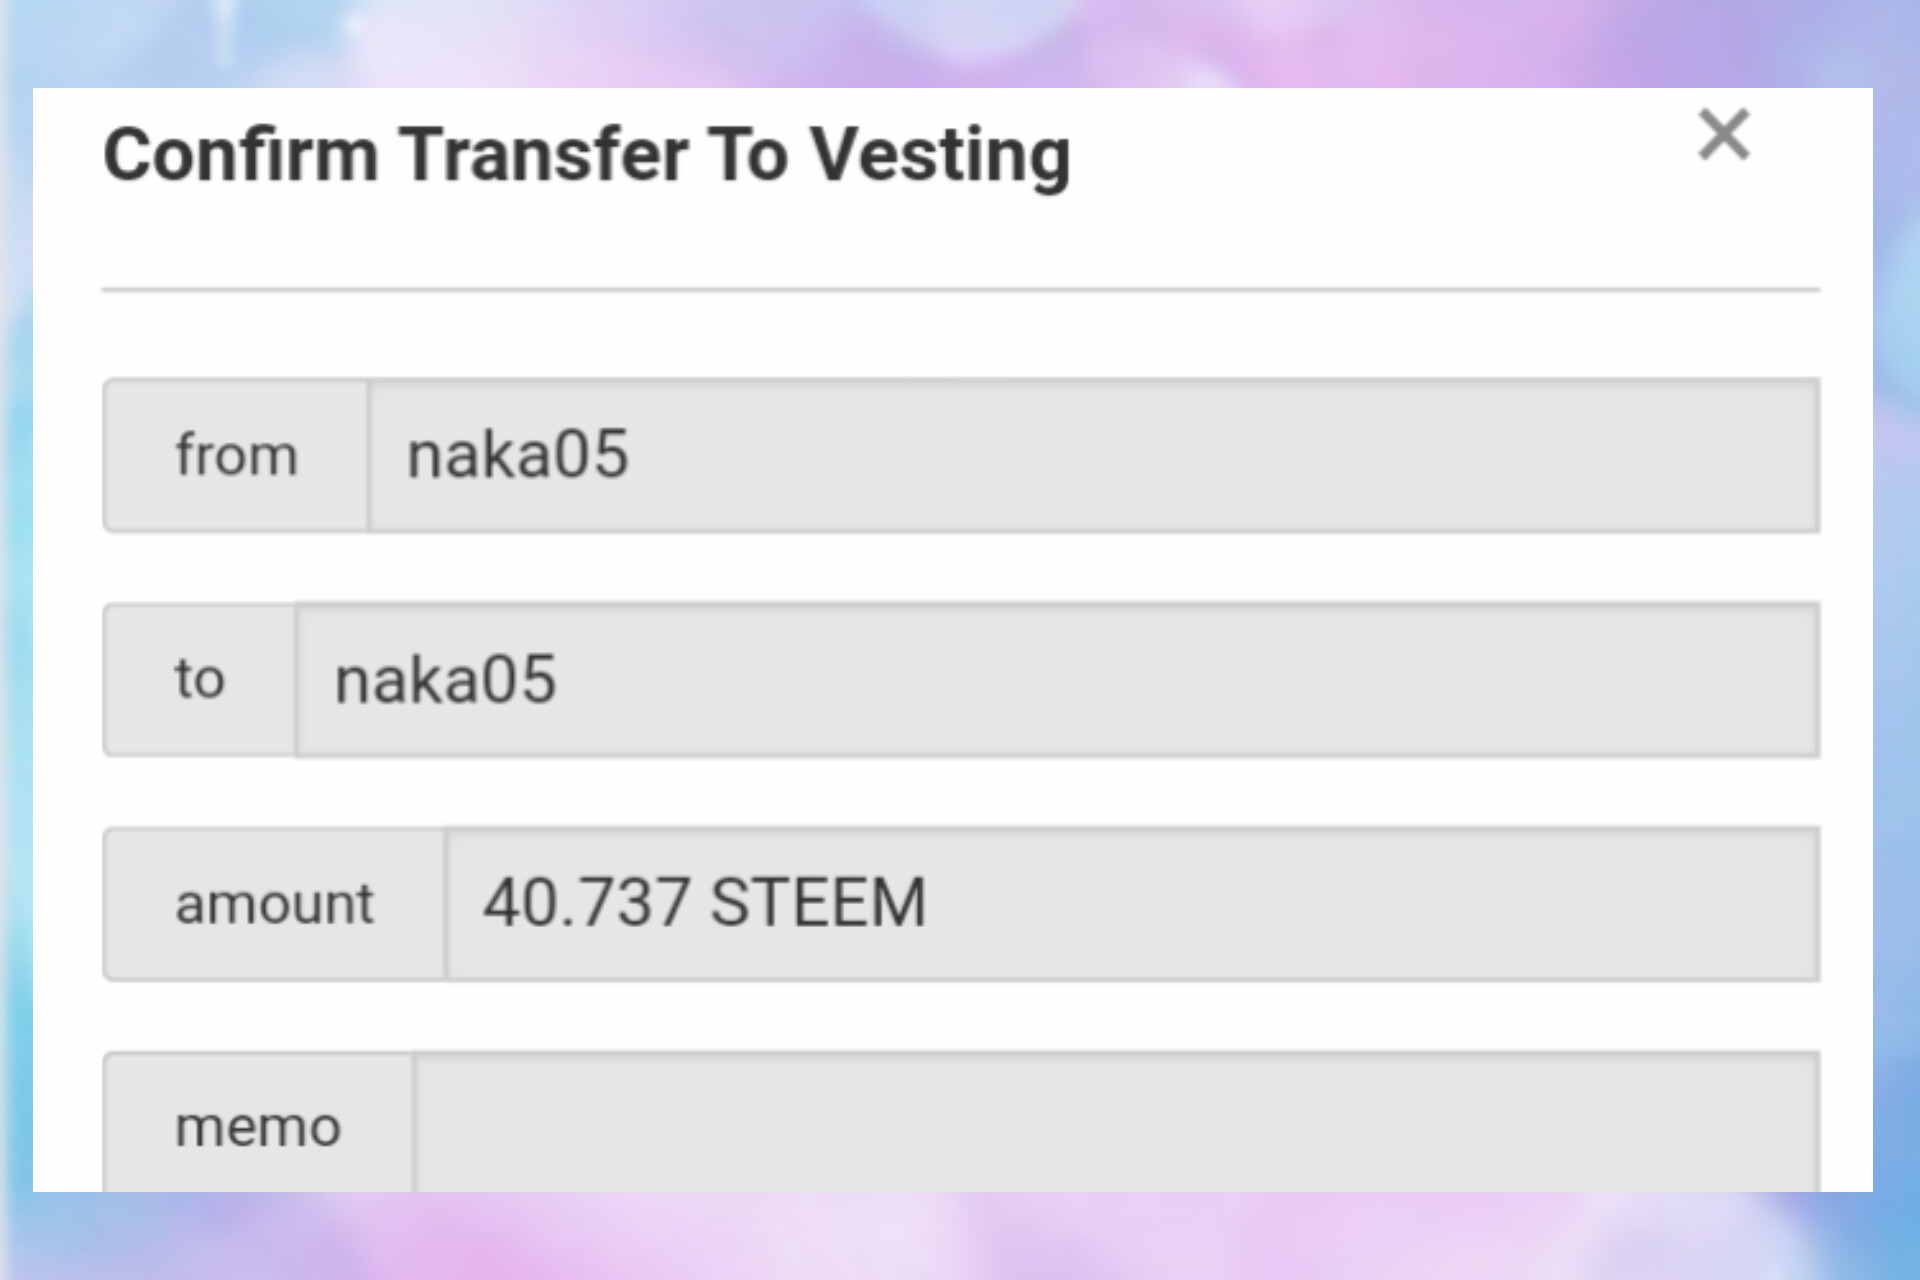Click the Confirm Transfer To Vesting title
This screenshot has width=1920, height=1280.
pyautogui.click(x=586, y=156)
